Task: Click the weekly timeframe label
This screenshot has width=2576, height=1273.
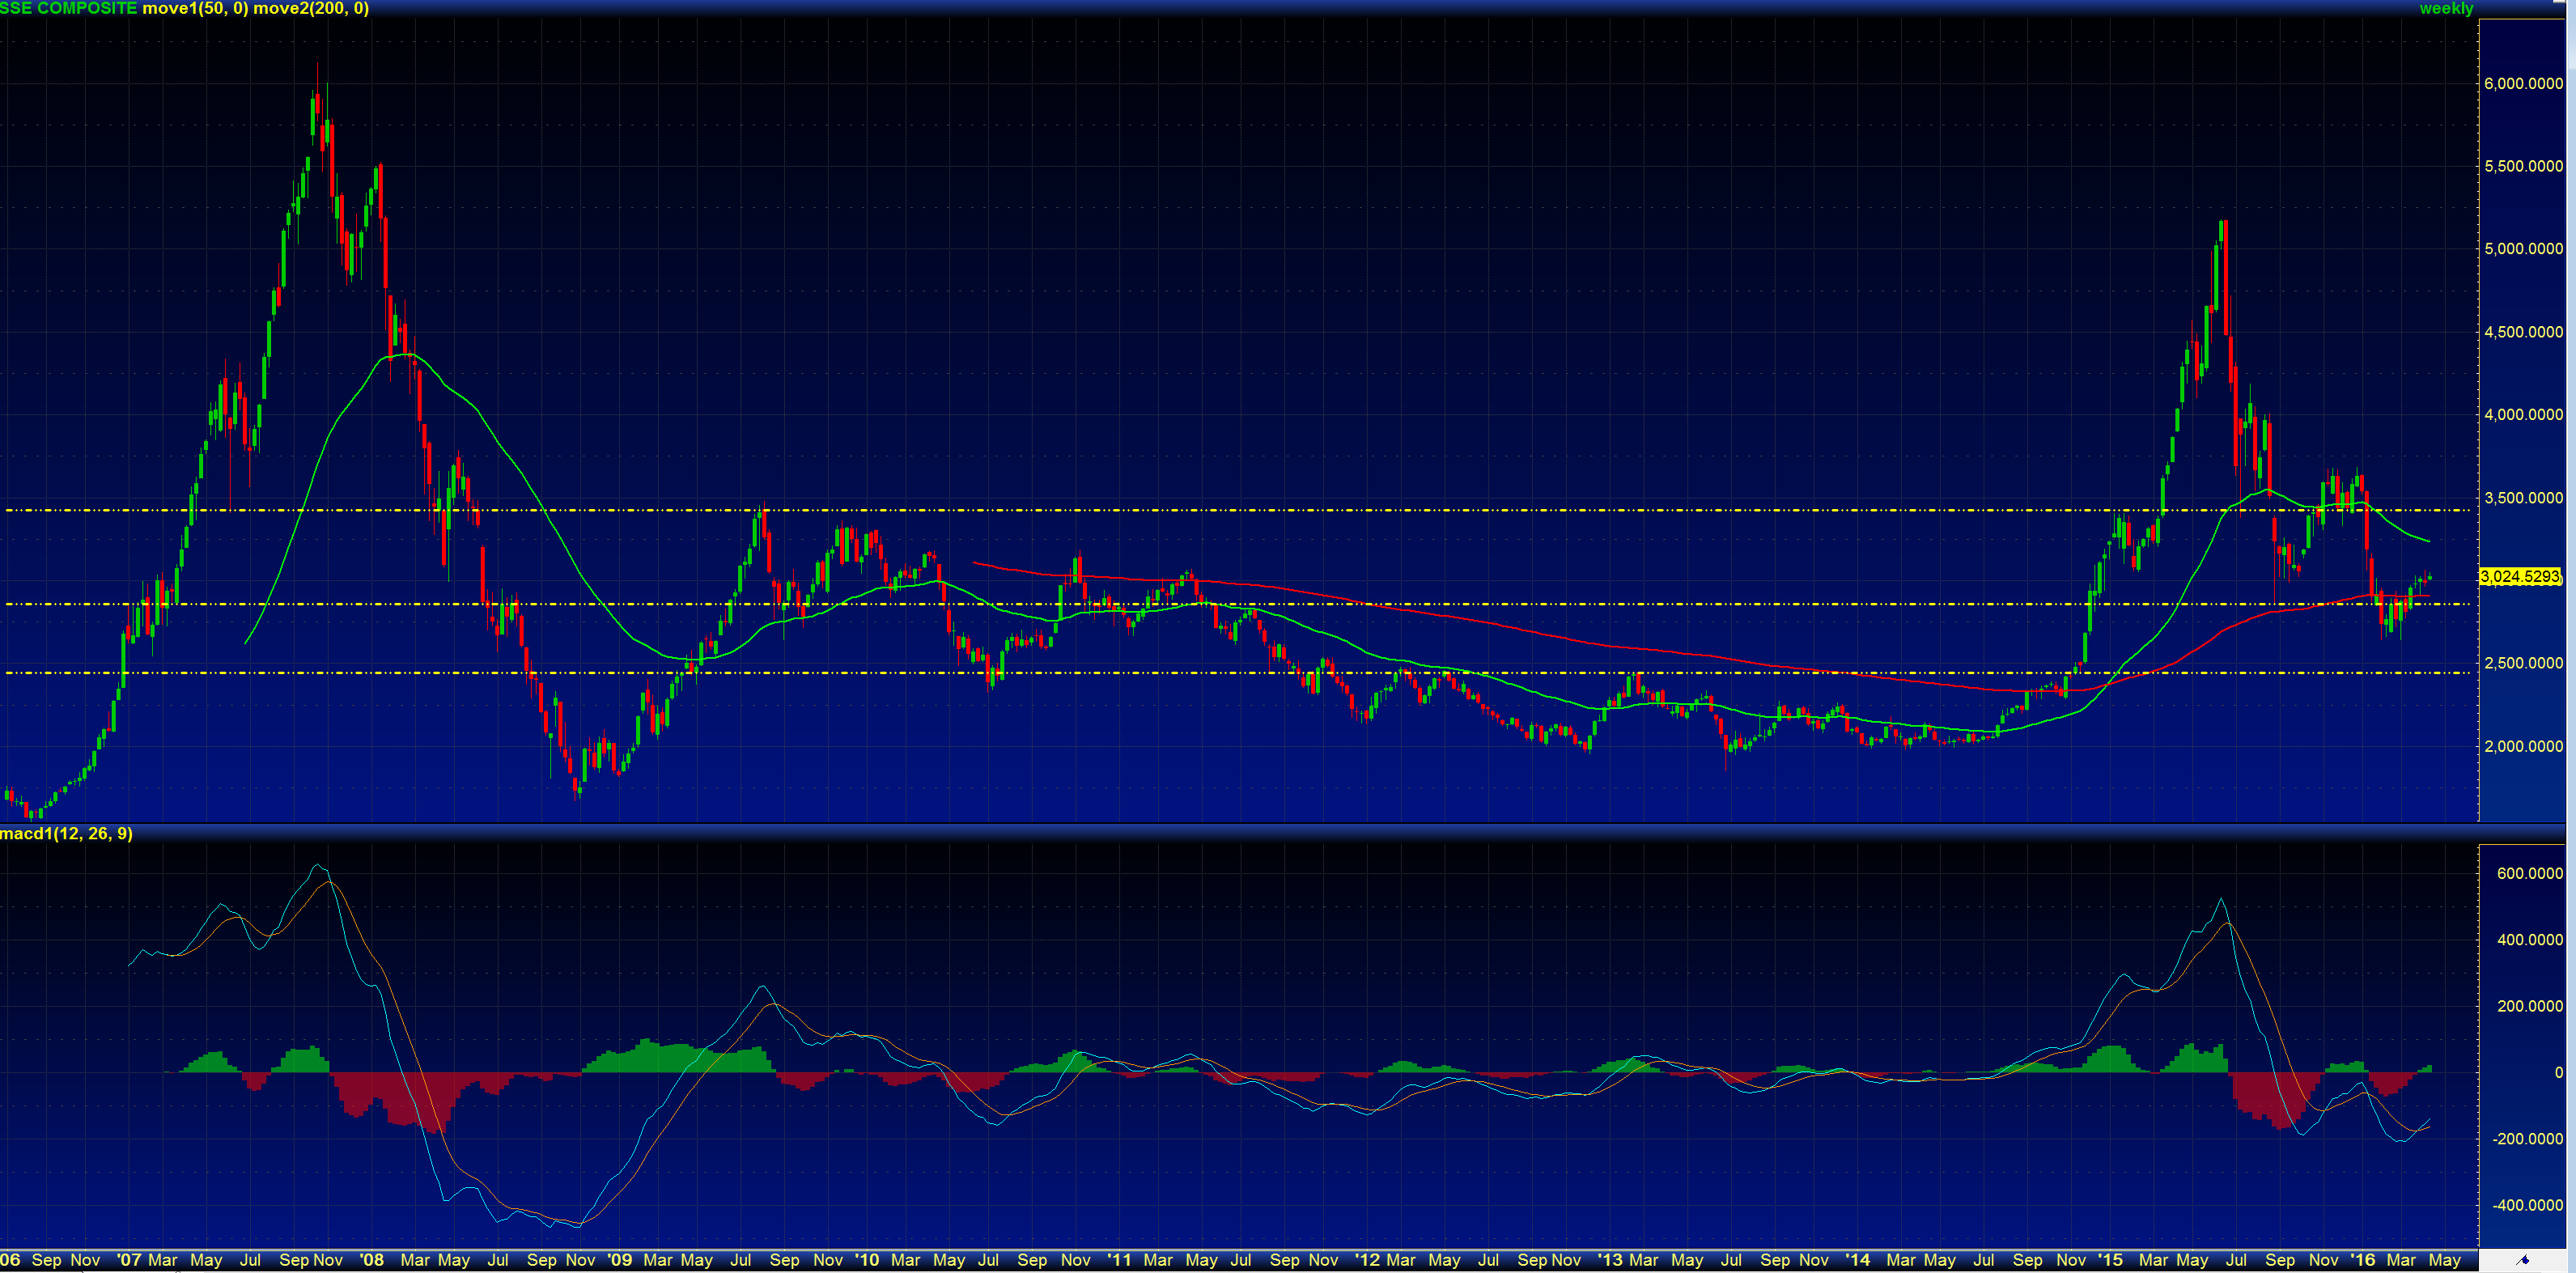Action: [2446, 8]
